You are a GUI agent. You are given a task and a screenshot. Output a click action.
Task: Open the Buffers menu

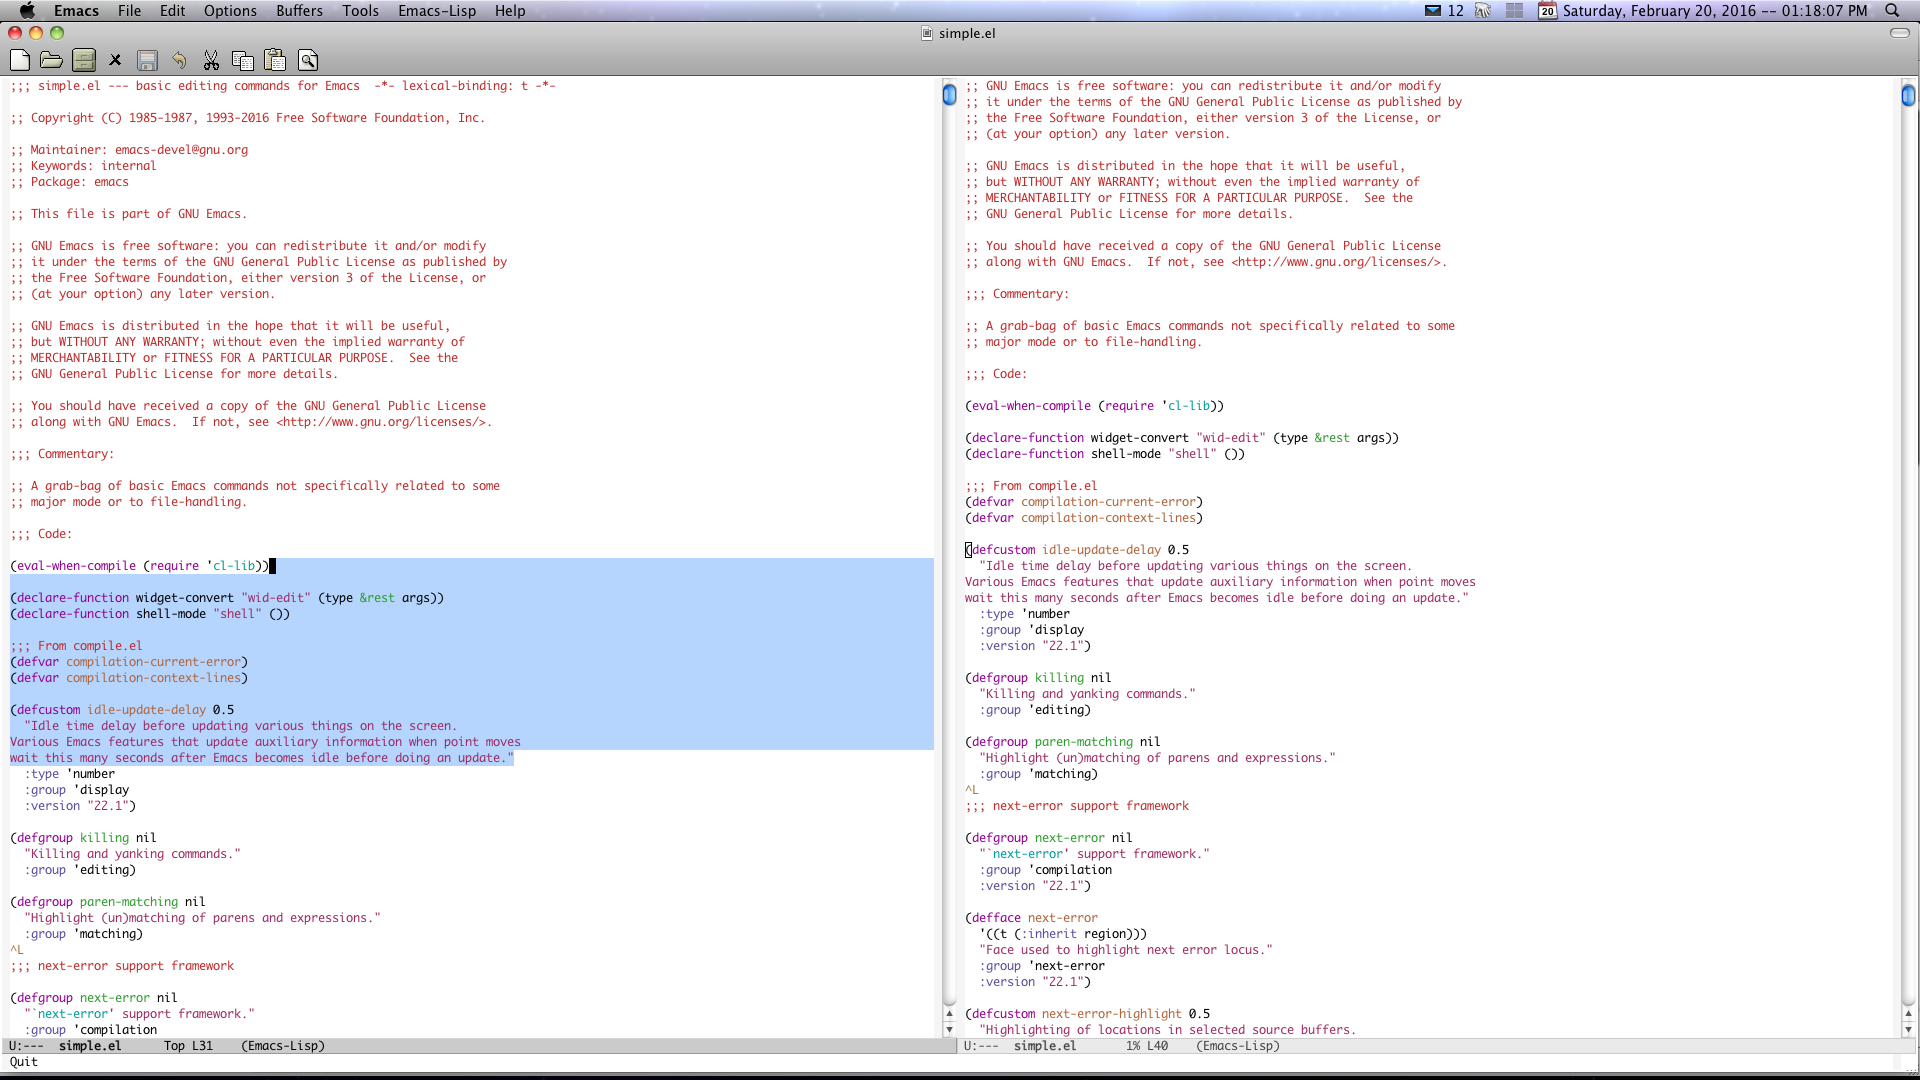click(x=299, y=11)
